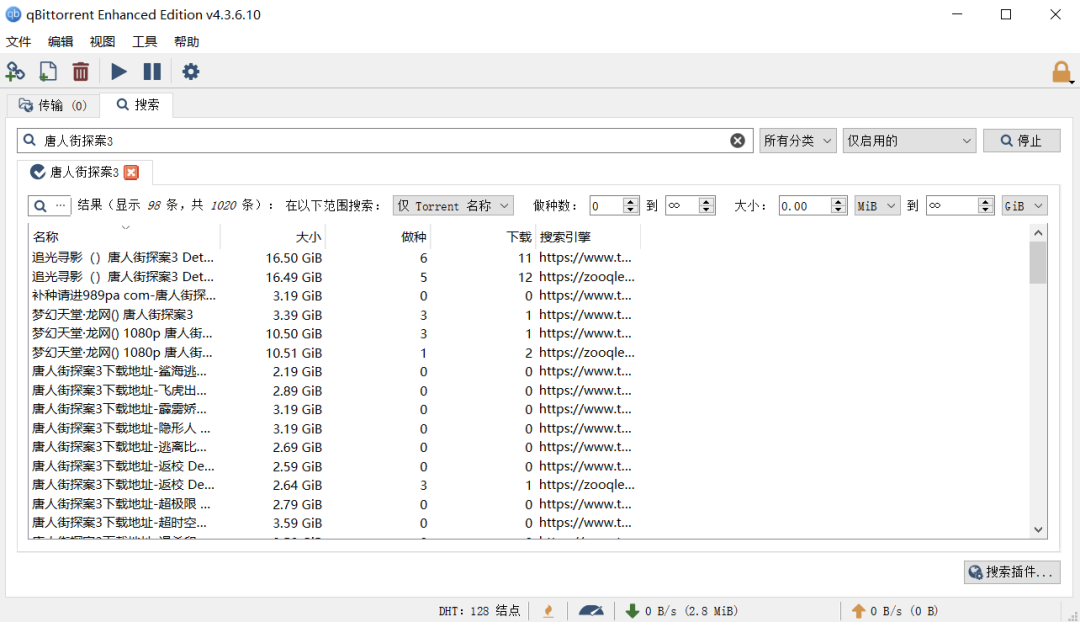The width and height of the screenshot is (1080, 622).
Task: Open the 帮助 menu
Action: tap(187, 42)
